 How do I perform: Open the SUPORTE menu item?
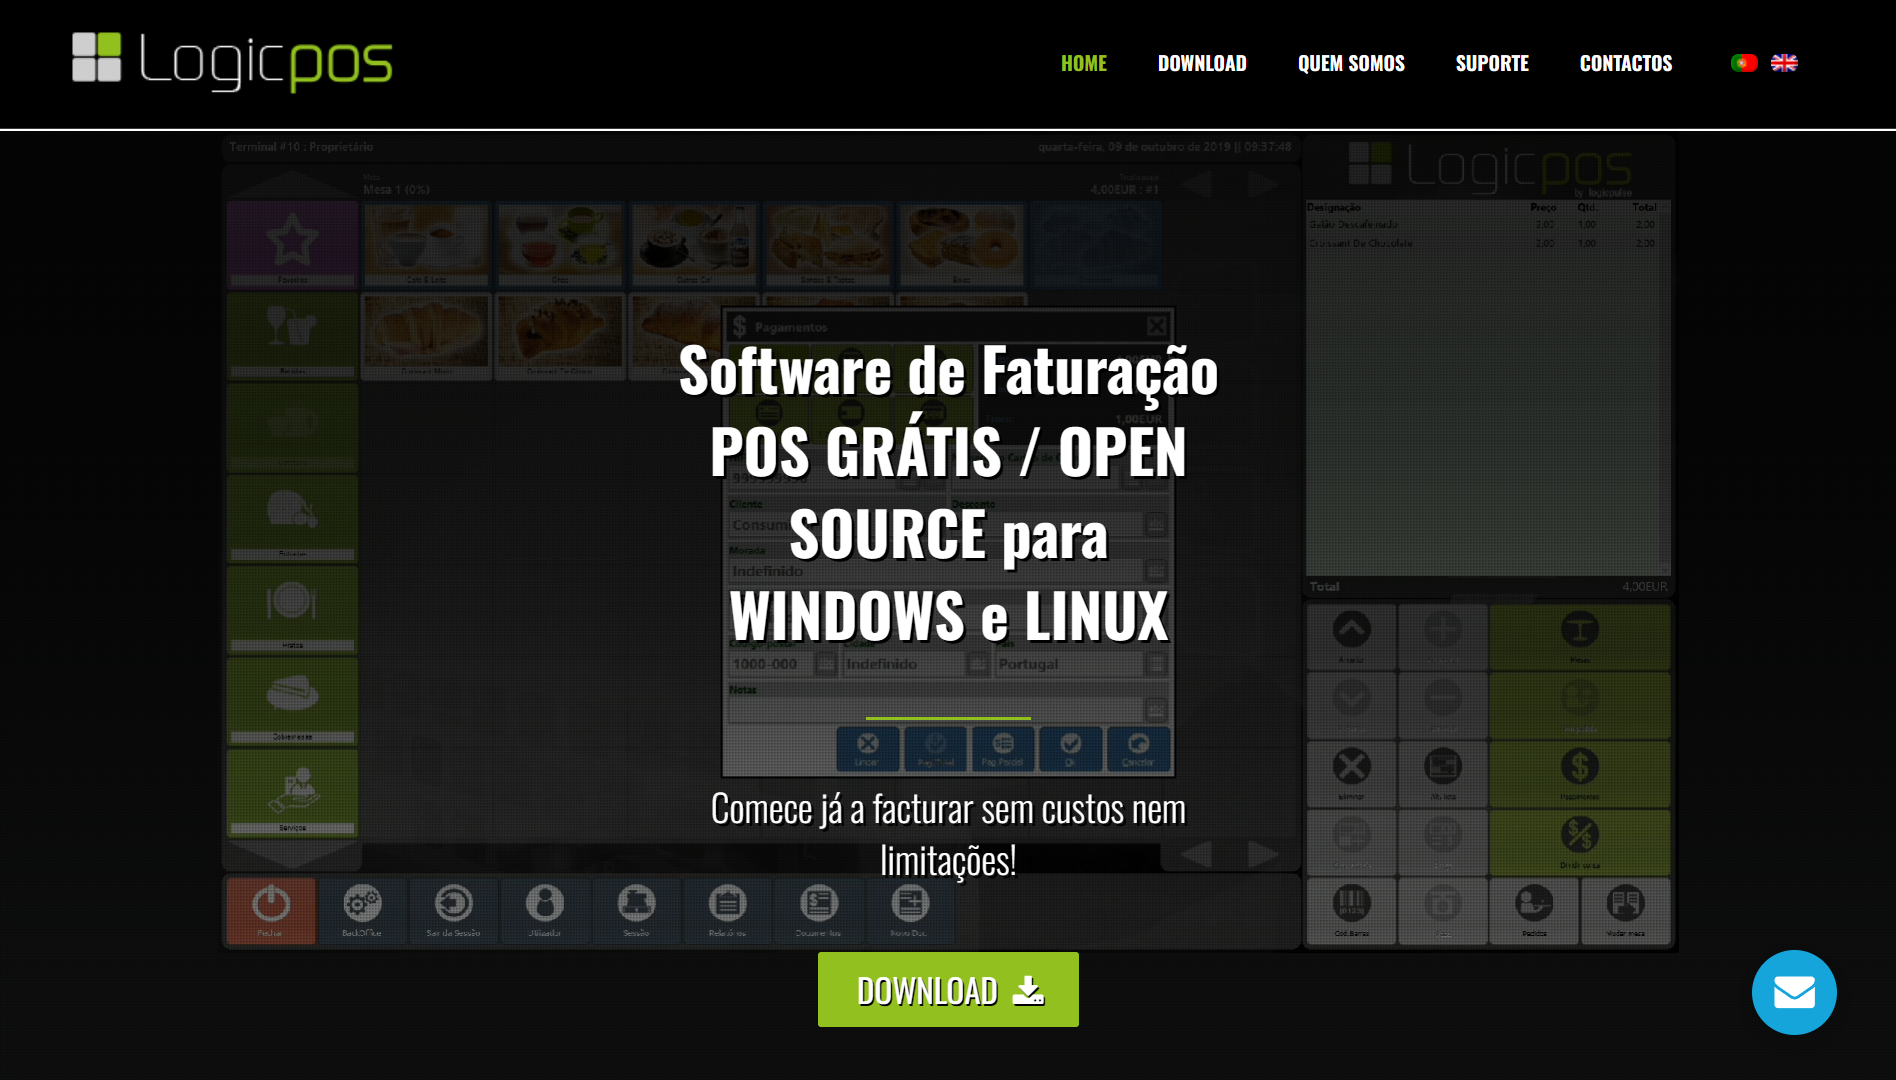pyautogui.click(x=1491, y=63)
